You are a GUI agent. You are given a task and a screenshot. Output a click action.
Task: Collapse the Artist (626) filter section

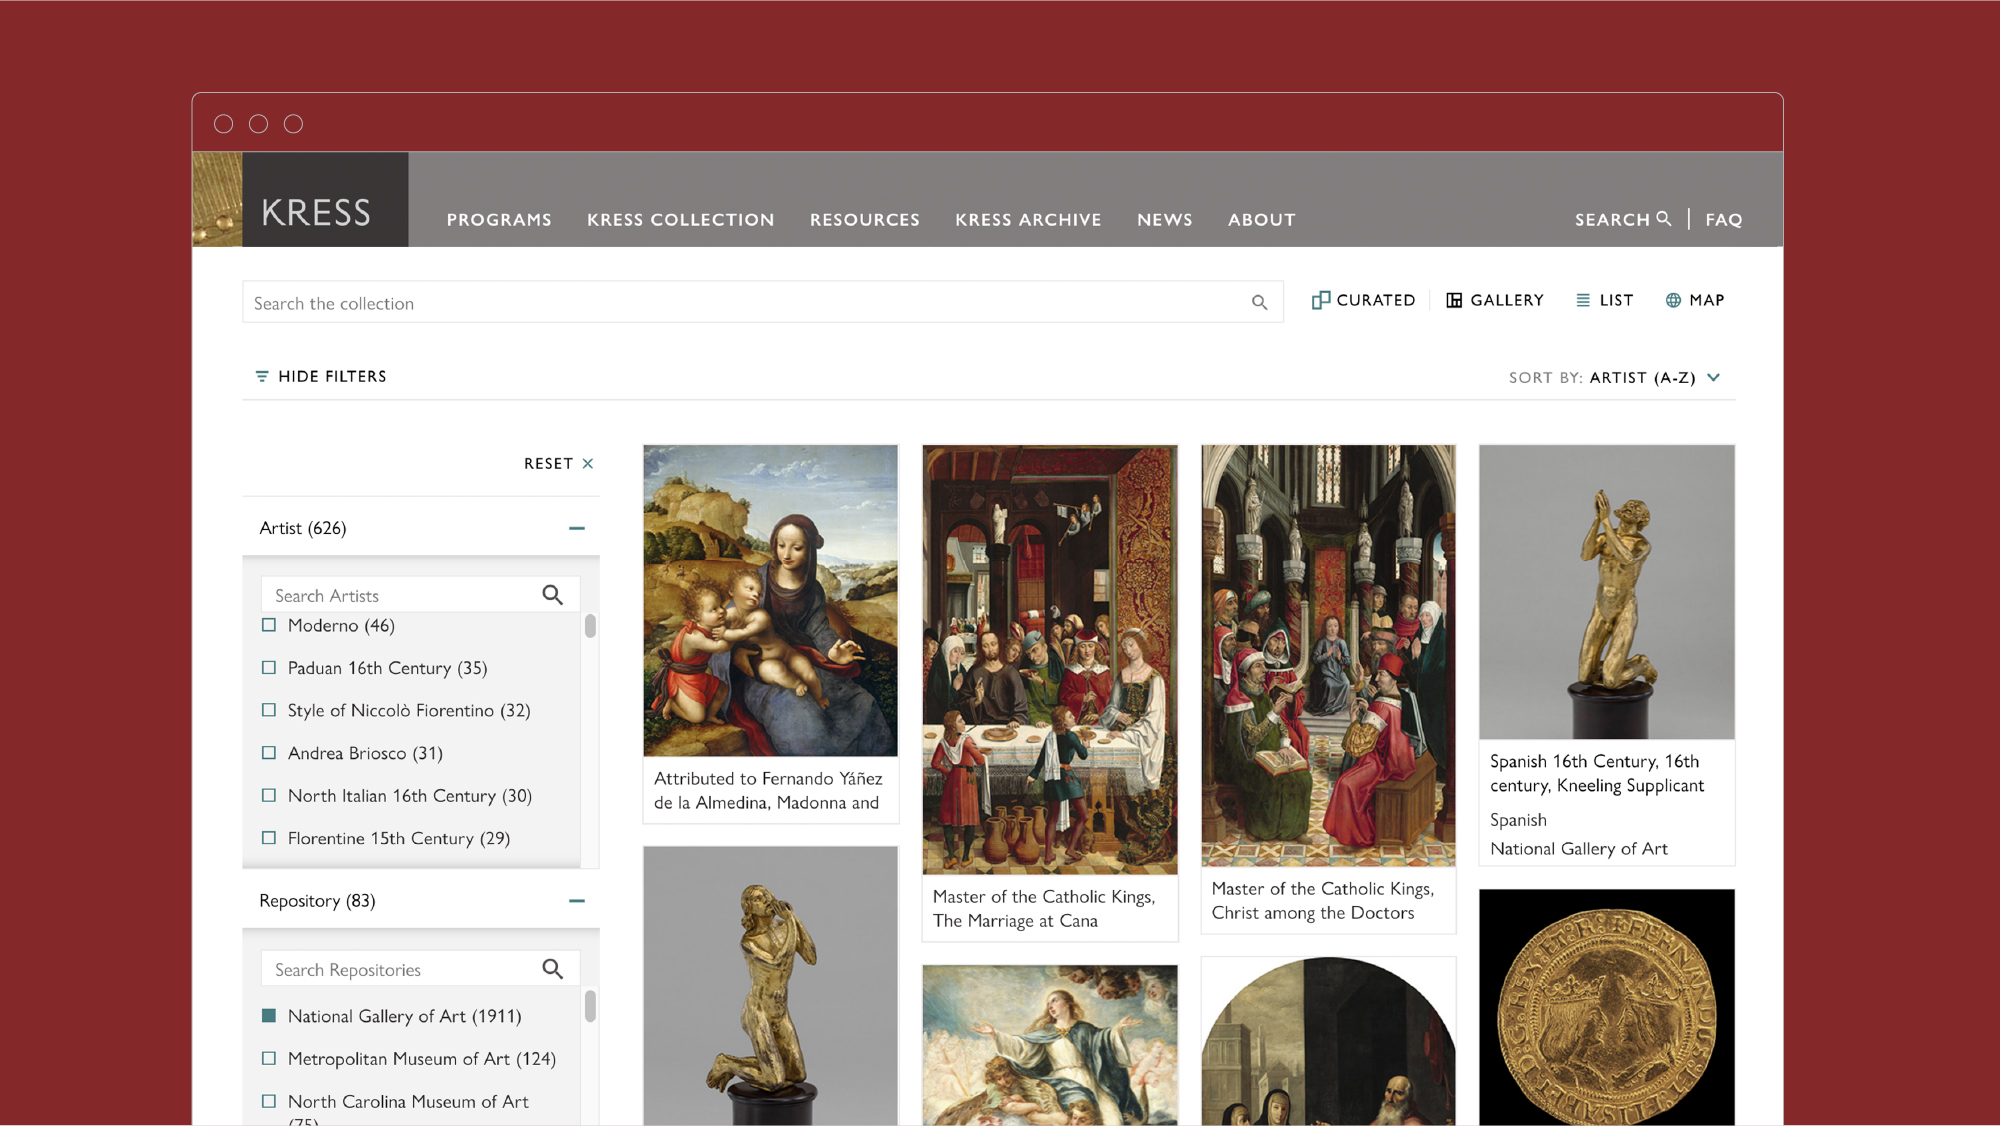tap(577, 528)
